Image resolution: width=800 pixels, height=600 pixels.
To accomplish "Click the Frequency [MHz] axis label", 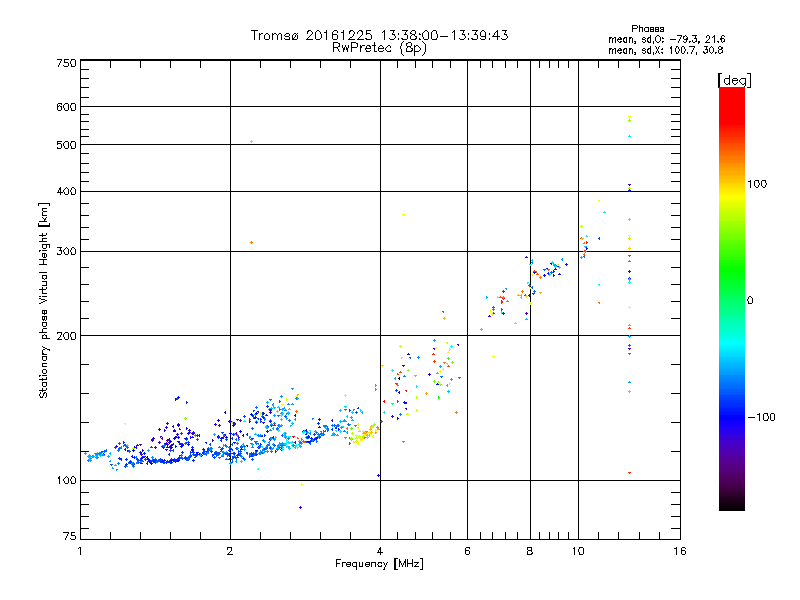I will 379,564.
